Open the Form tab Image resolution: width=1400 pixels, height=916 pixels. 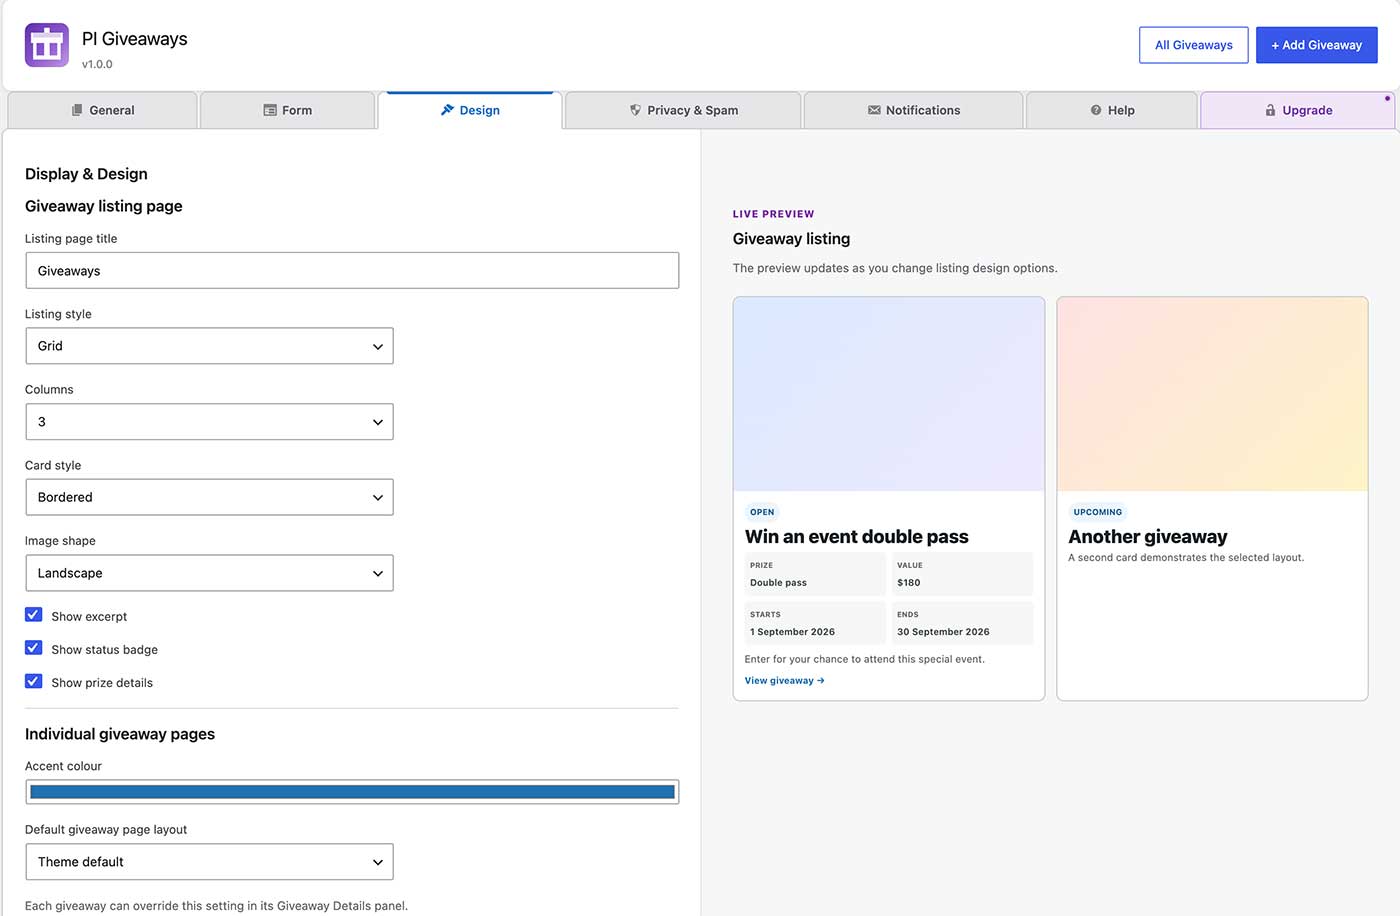288,110
